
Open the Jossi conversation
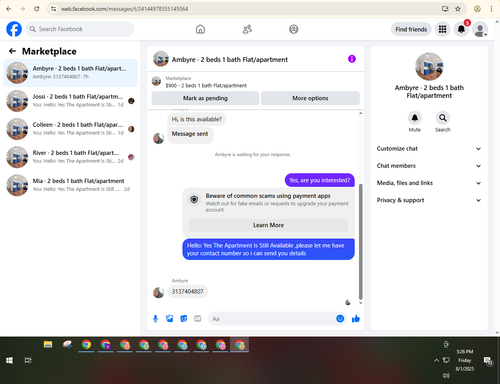(x=70, y=101)
